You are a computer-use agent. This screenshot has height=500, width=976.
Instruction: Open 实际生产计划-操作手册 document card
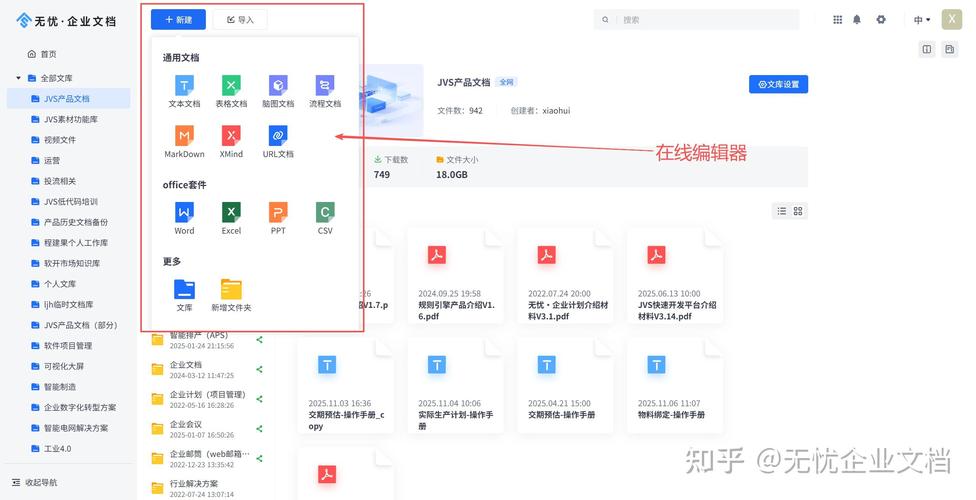[x=456, y=385]
